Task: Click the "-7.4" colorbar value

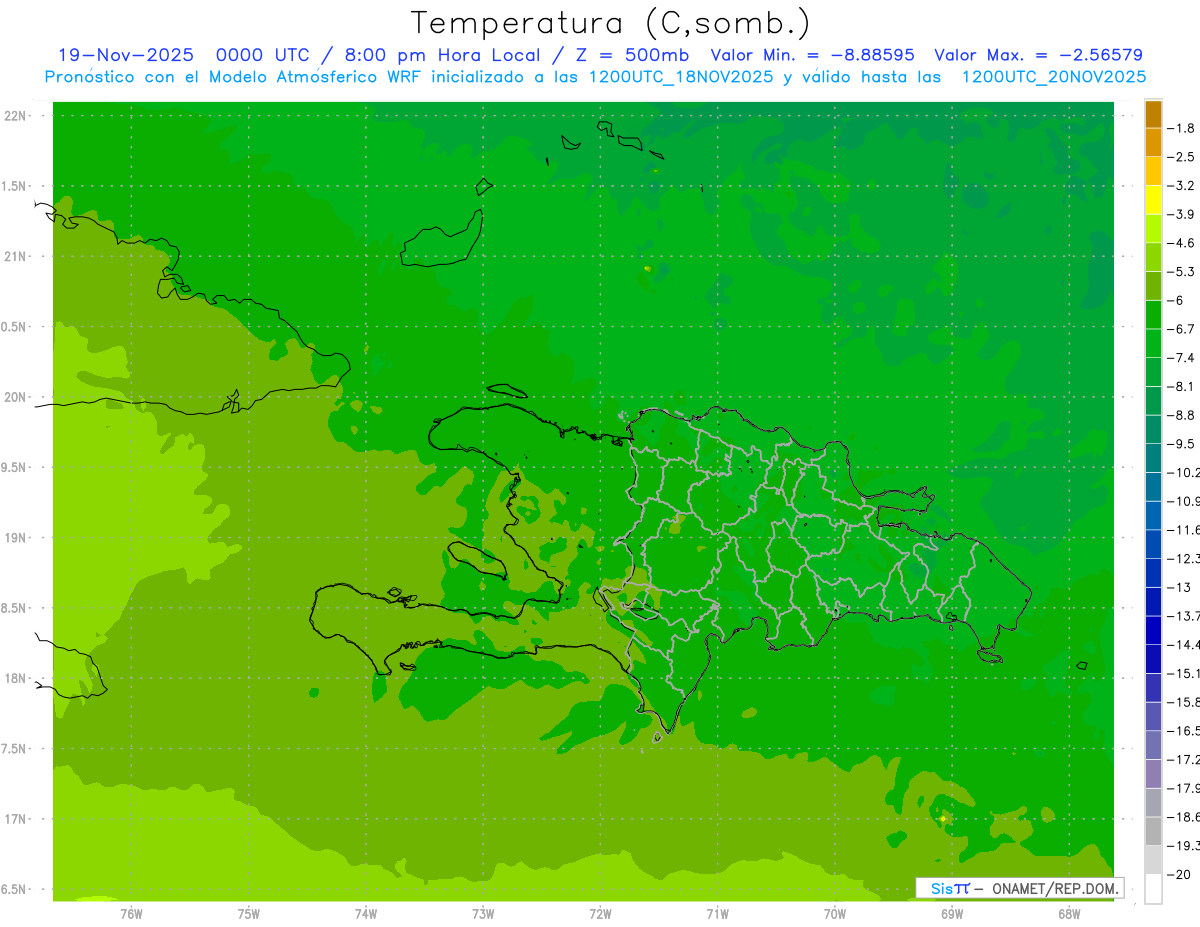Action: pos(1180,357)
